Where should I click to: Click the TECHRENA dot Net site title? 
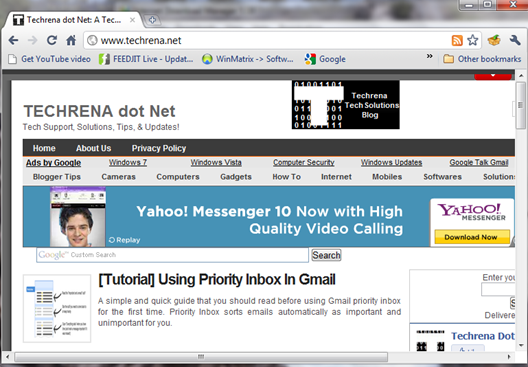tap(99, 111)
